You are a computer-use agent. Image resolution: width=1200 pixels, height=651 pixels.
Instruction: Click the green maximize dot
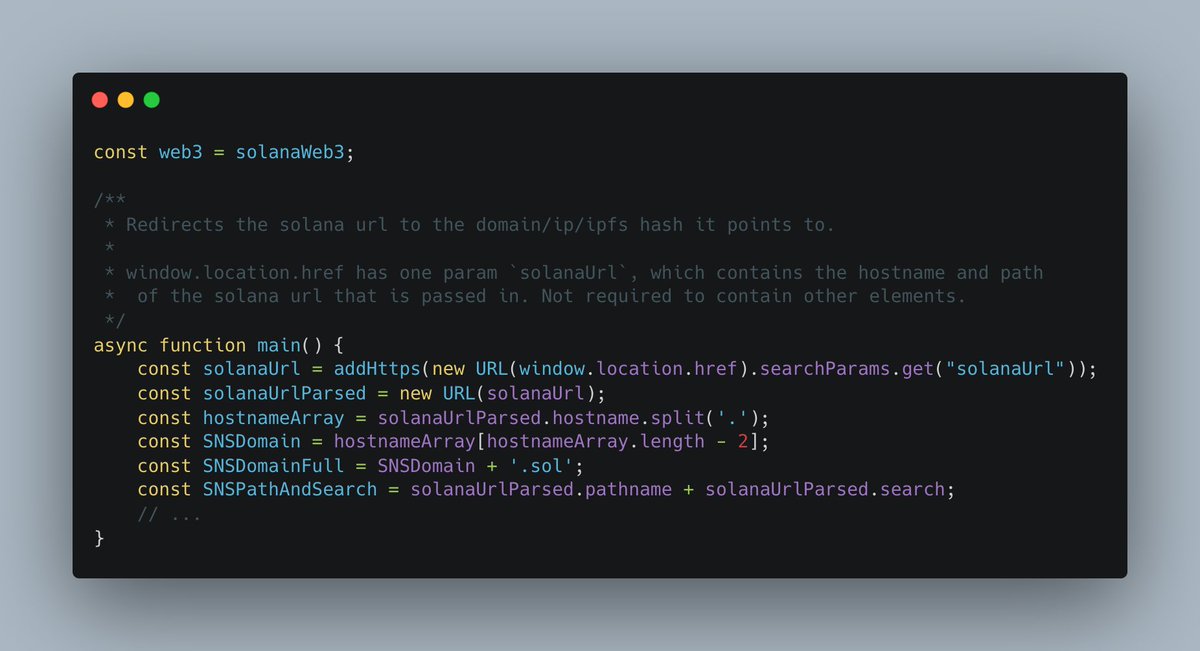click(x=152, y=100)
